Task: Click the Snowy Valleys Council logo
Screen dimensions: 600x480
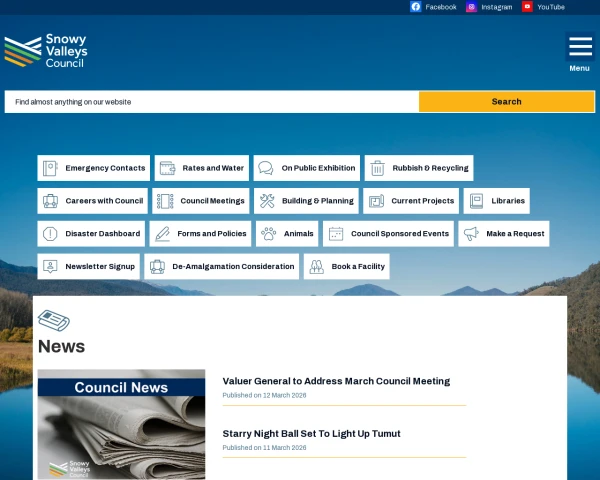Action: (x=46, y=51)
